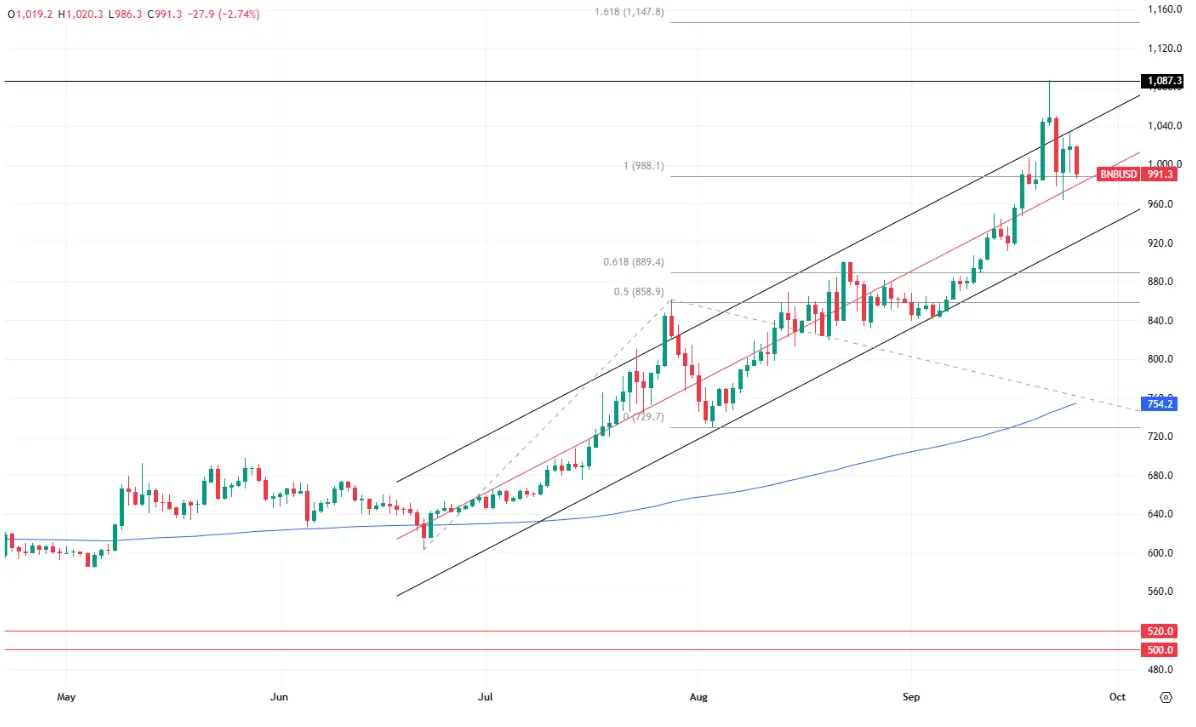Click the 0 (729.7) Fibonacci base label
This screenshot has width=1196, height=727.
pos(643,417)
